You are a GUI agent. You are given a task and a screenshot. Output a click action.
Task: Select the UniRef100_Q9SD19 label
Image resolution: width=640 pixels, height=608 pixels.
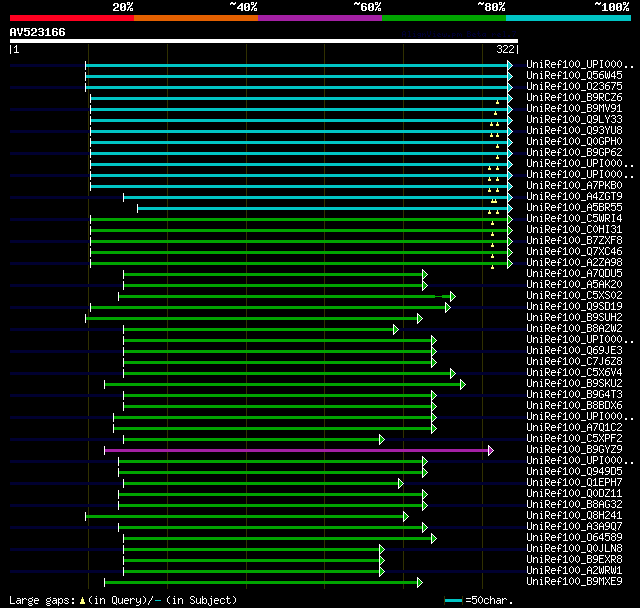574,306
